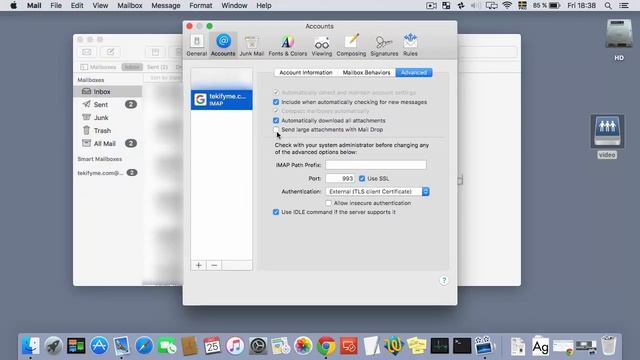
Task: Click the archive icon in Mail toolbar
Action: pyautogui.click(x=156, y=52)
